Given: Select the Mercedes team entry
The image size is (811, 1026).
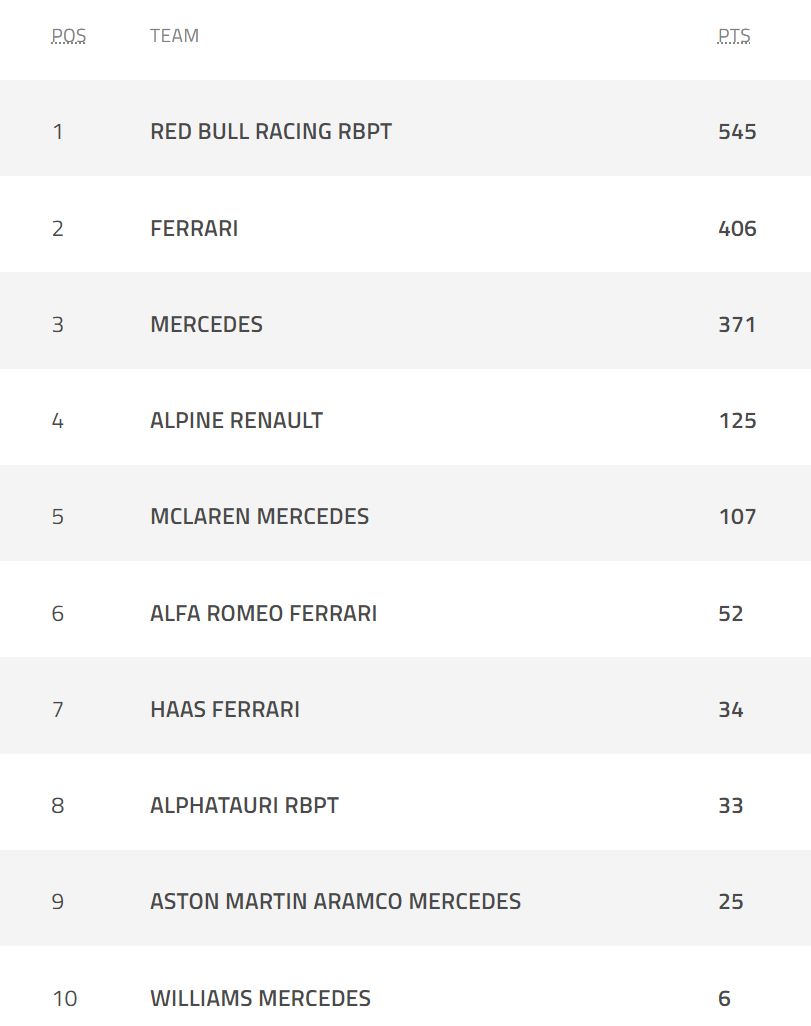Looking at the screenshot, I should [x=206, y=325].
